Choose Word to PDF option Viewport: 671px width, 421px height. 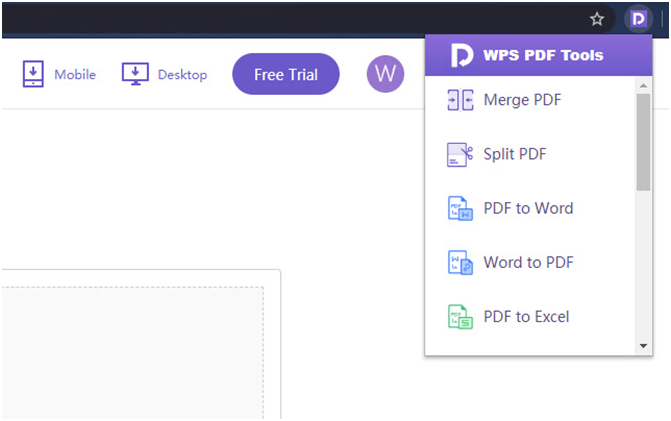tap(530, 263)
